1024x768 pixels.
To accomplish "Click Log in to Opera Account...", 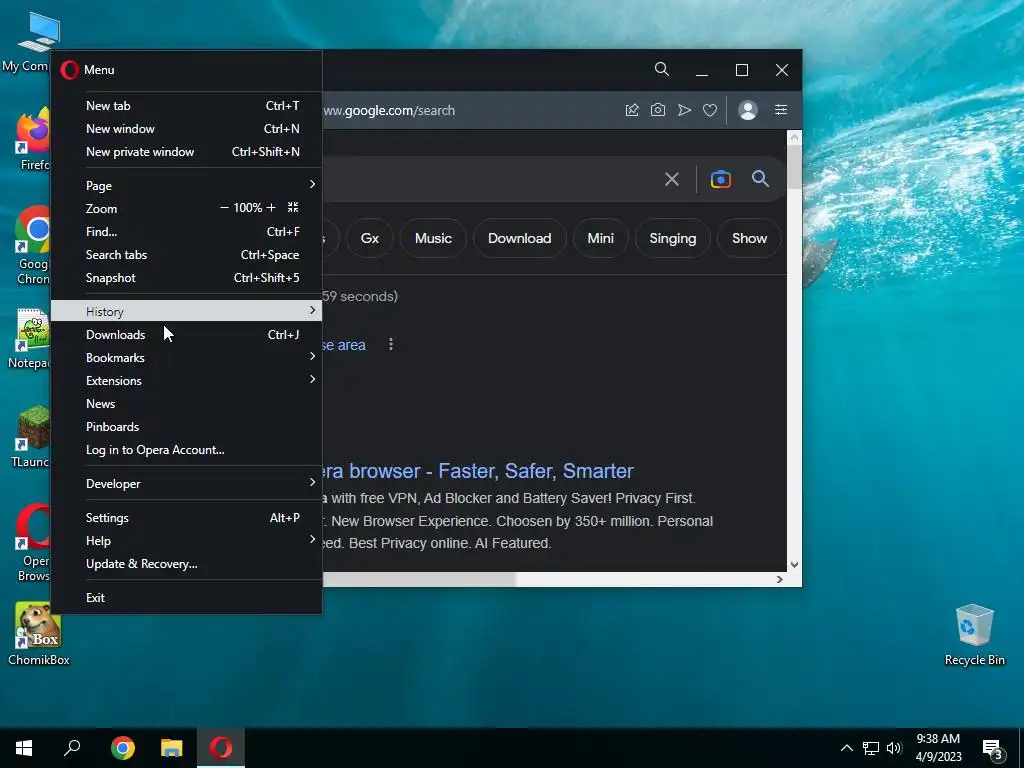I will tap(187, 449).
